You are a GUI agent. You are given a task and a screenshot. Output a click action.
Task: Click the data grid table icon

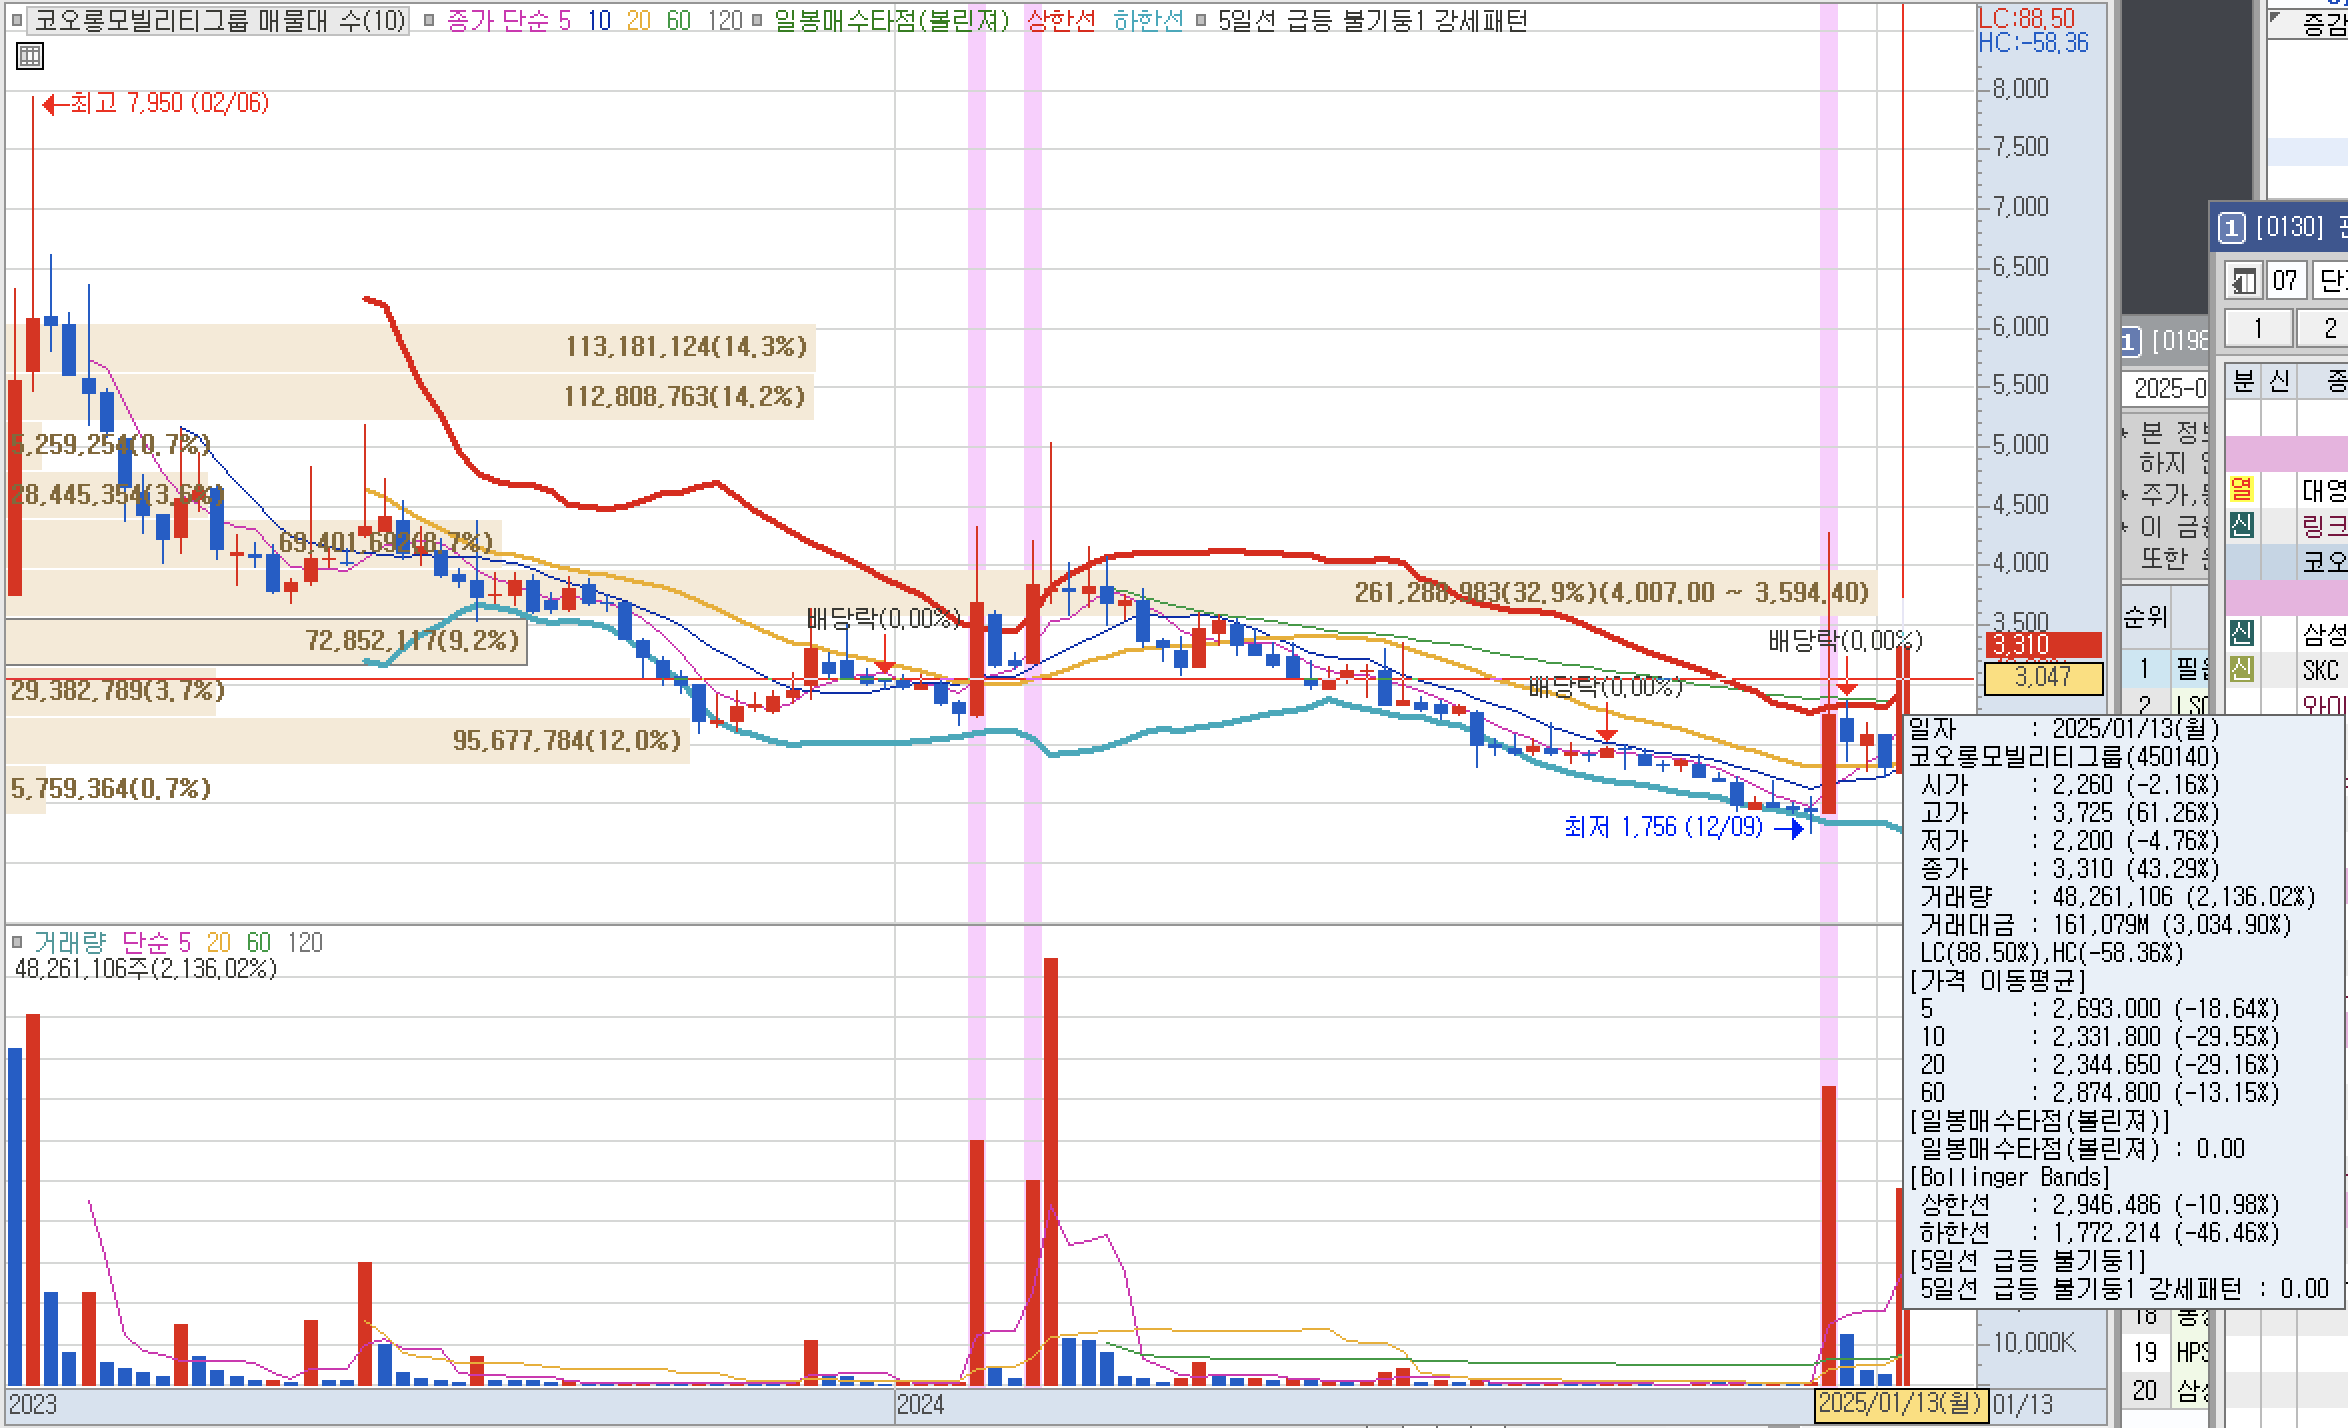30,56
